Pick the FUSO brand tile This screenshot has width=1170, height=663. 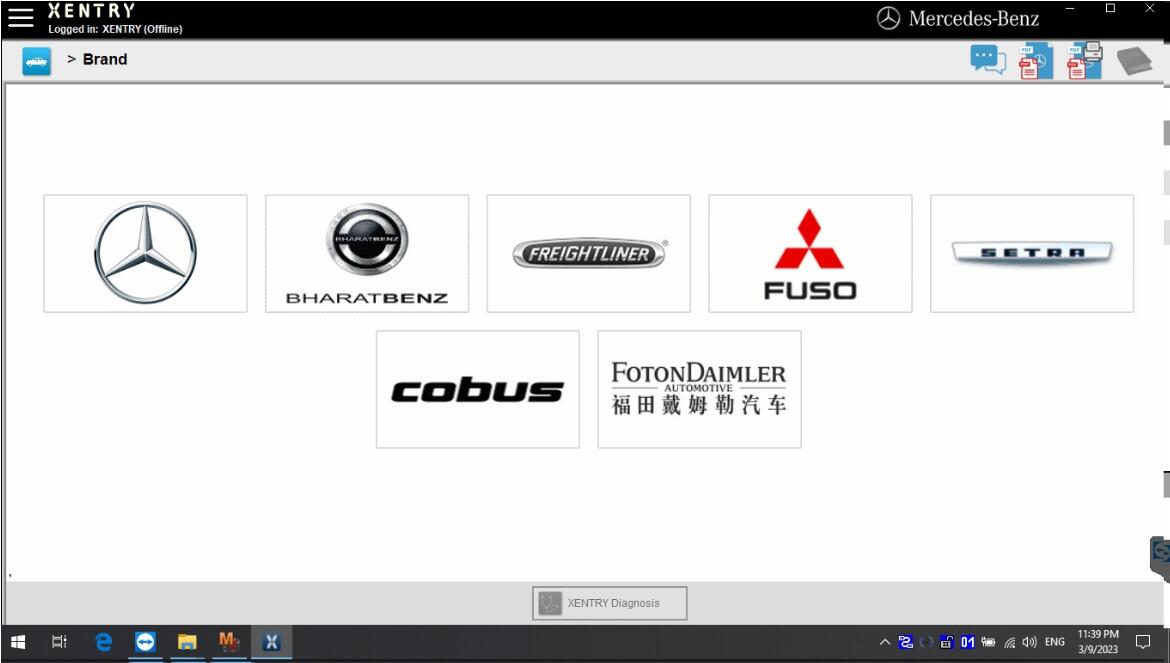(x=810, y=254)
